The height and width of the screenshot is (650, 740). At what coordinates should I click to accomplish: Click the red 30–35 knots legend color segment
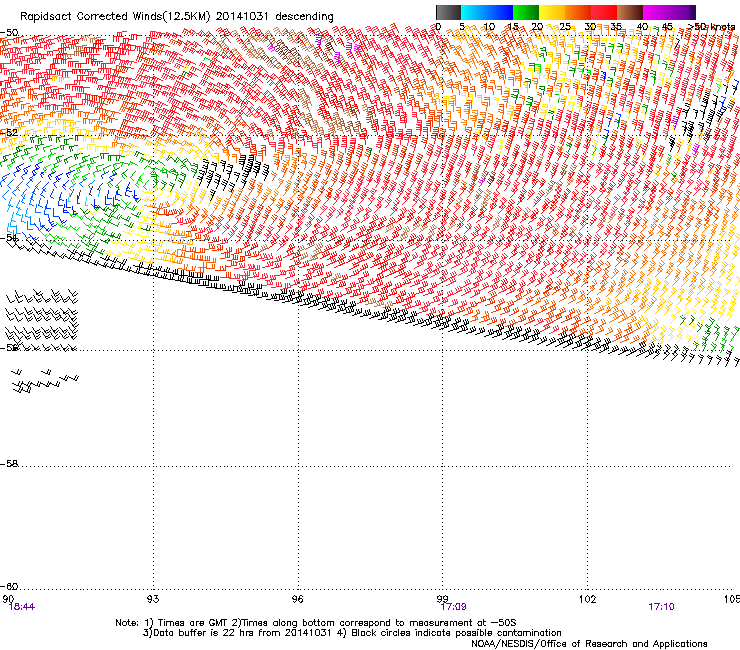(x=604, y=12)
